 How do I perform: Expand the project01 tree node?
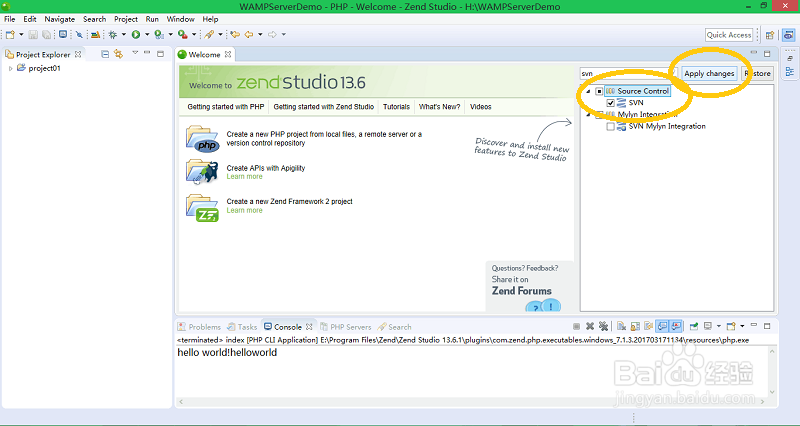coord(11,68)
